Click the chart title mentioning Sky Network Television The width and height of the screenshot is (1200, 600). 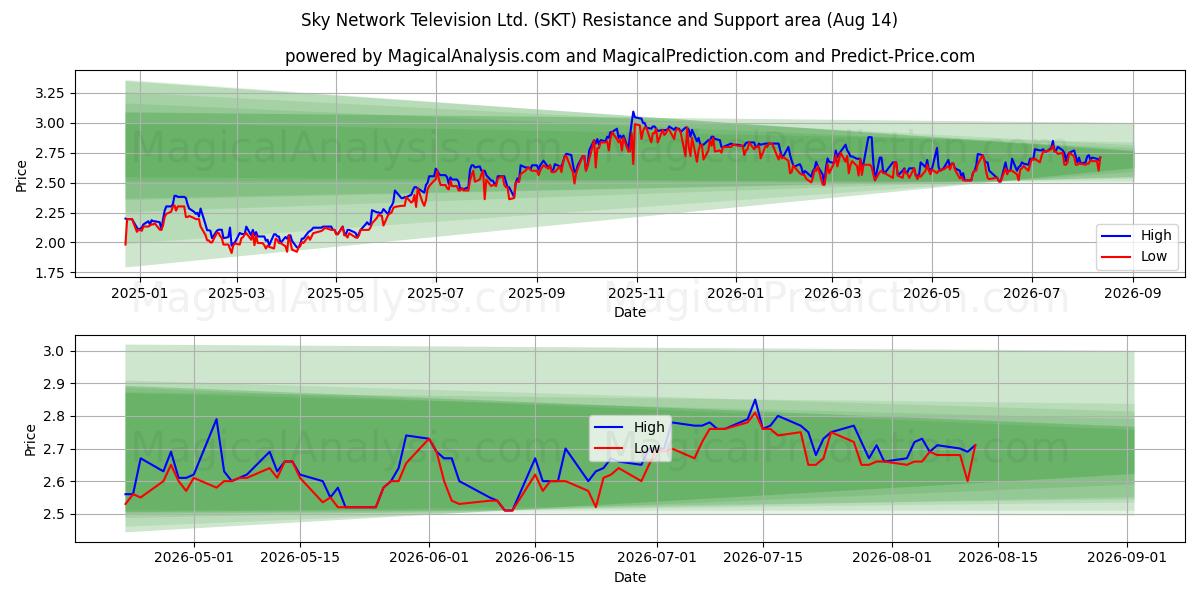point(599,20)
